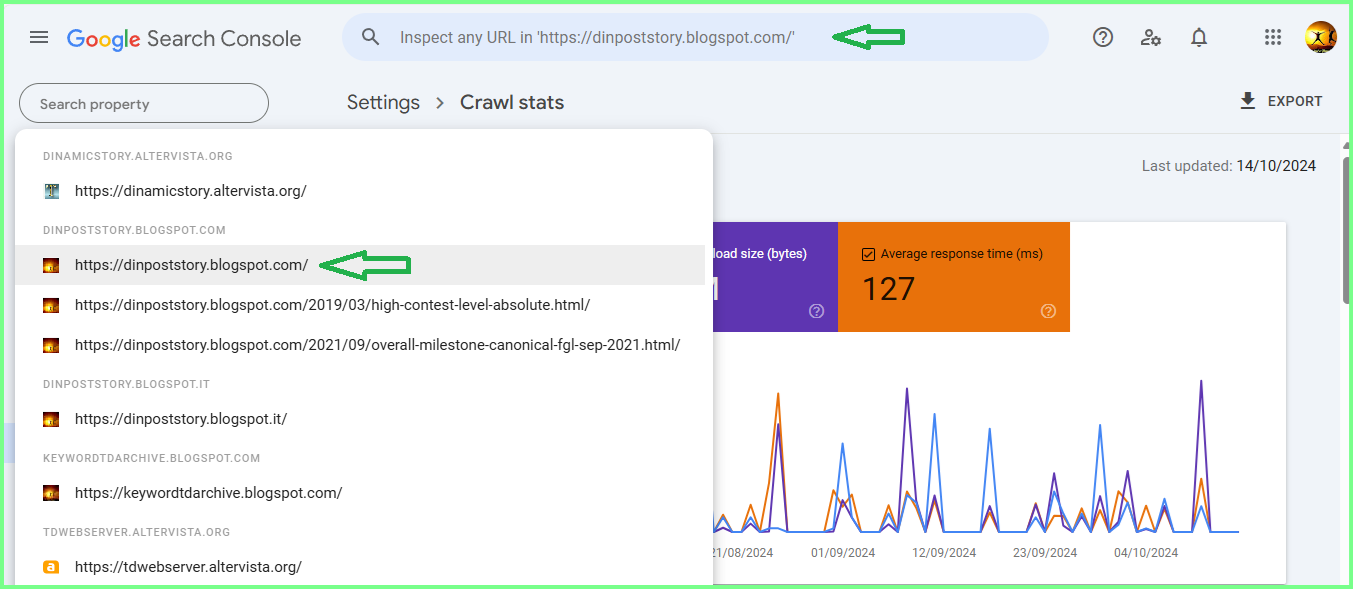Click favicon beside dinpoststory.blogspot.it property
This screenshot has height=589, width=1353.
pyautogui.click(x=51, y=419)
